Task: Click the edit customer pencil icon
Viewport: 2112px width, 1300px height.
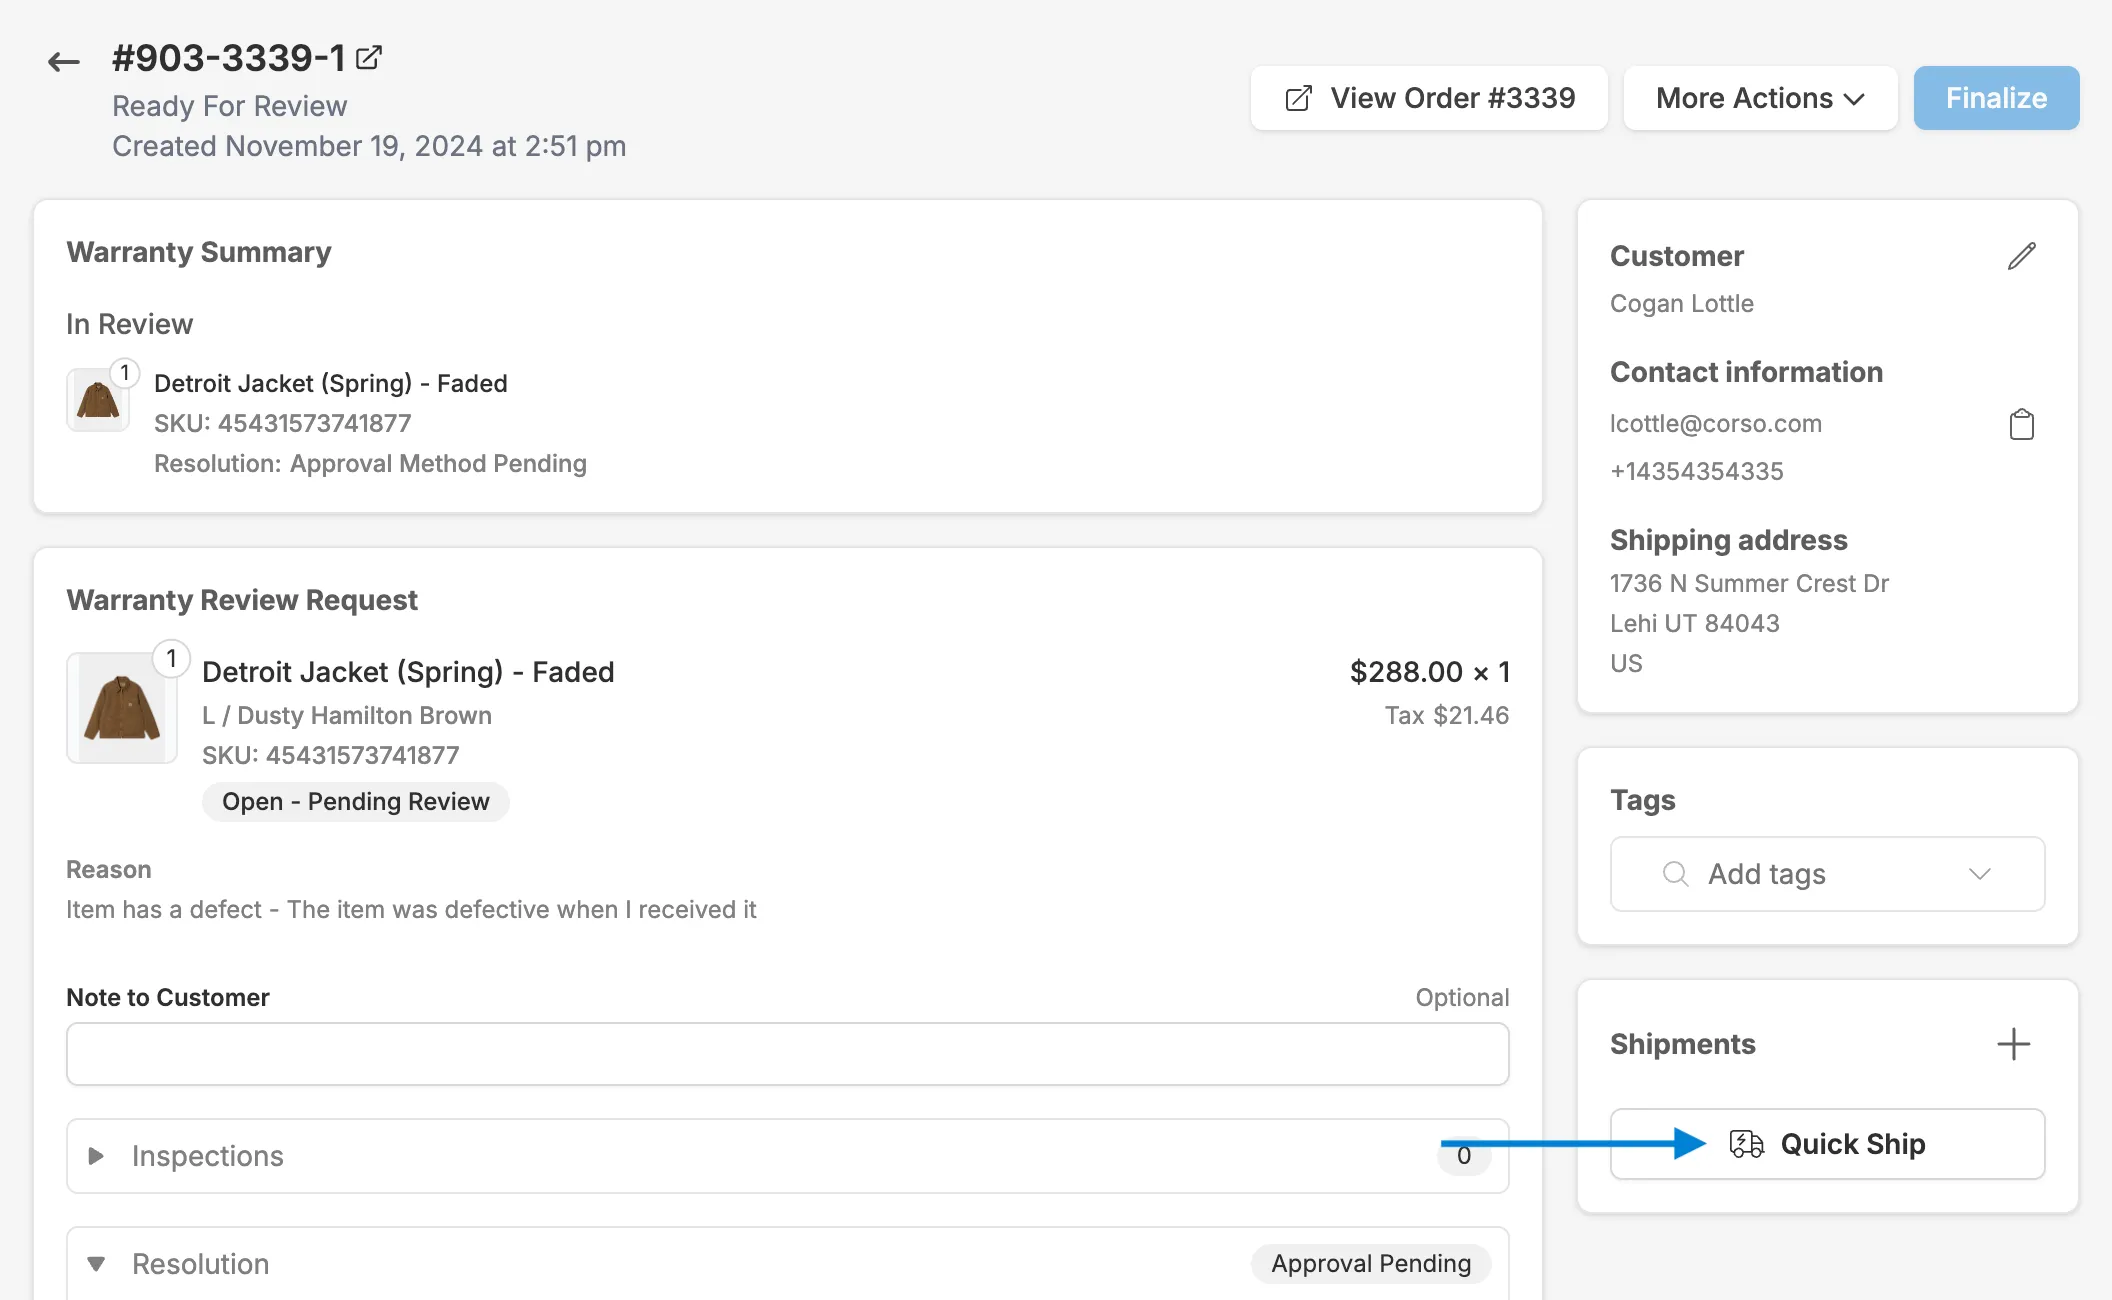Action: point(2021,257)
